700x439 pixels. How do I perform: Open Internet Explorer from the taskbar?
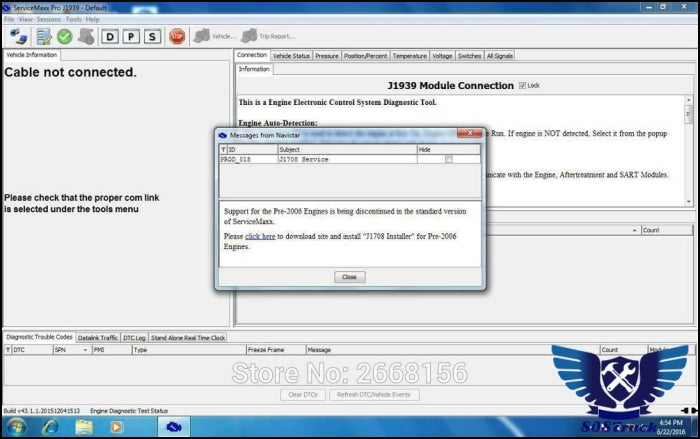click(x=50, y=427)
